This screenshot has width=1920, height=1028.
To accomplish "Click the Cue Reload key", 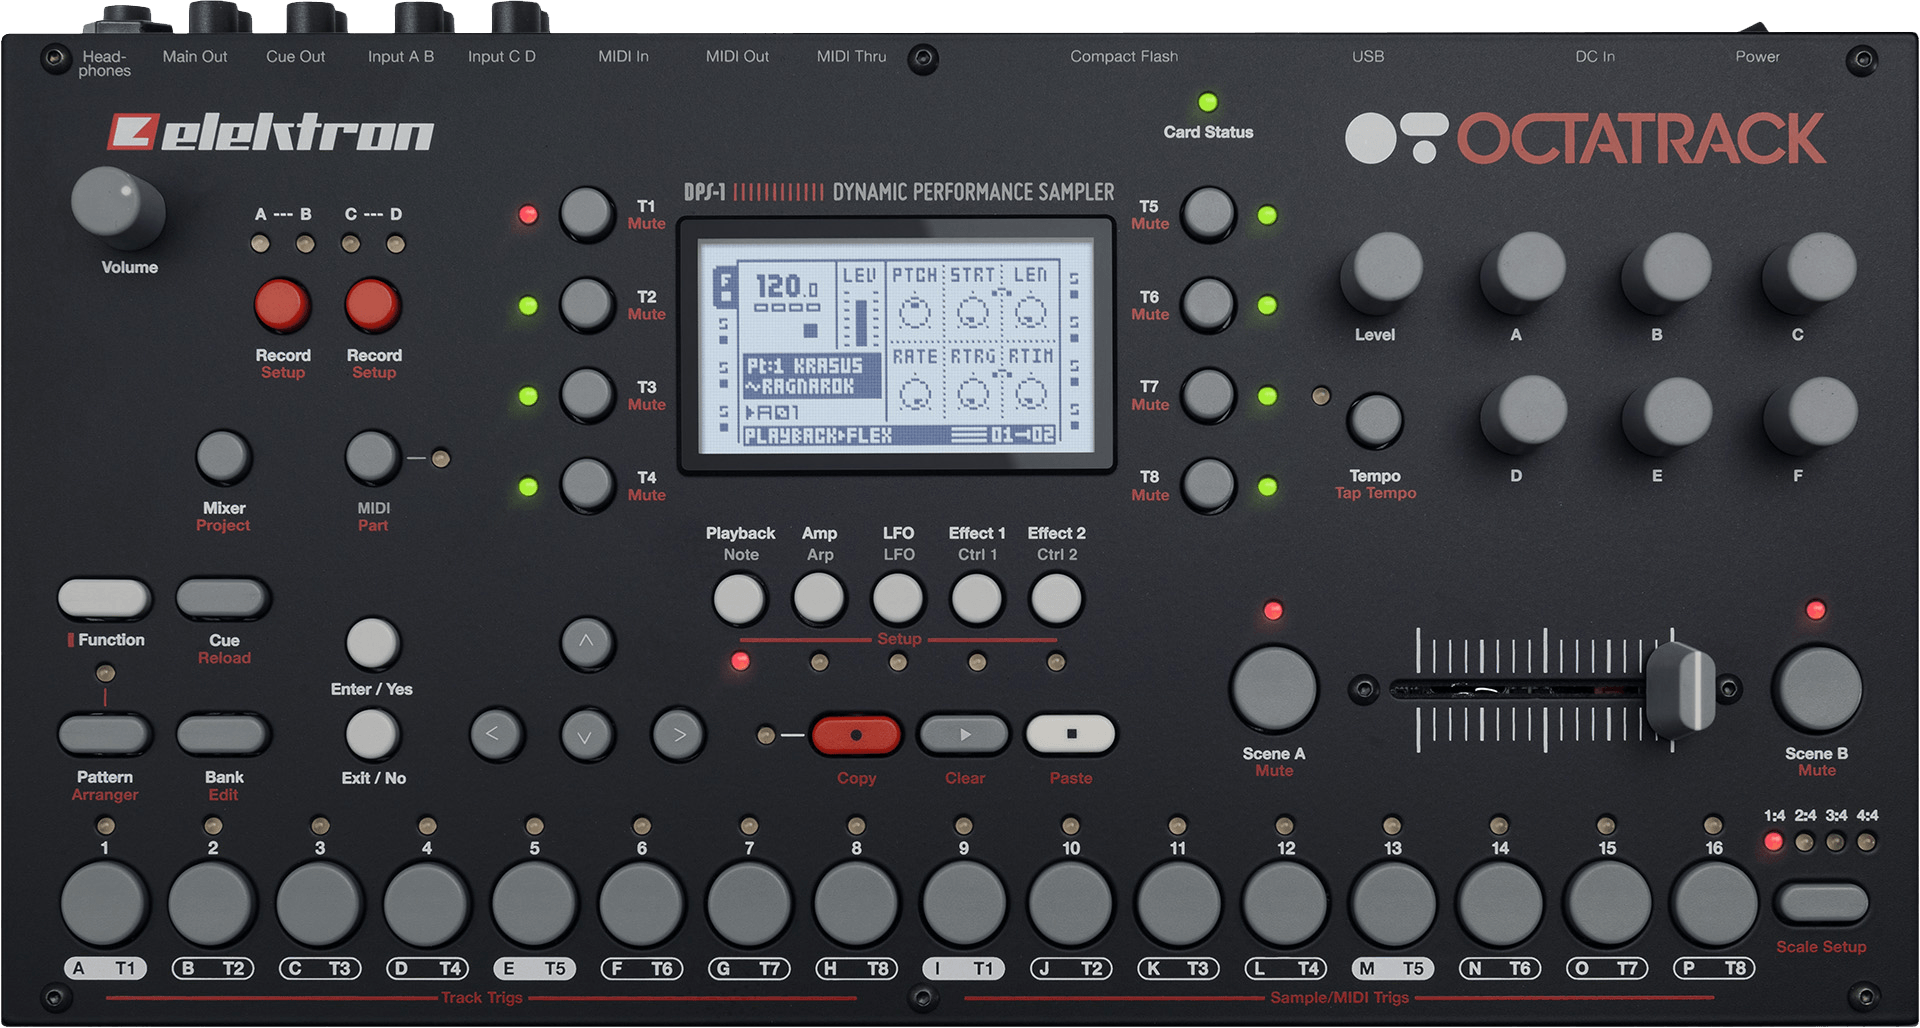I will click(223, 598).
